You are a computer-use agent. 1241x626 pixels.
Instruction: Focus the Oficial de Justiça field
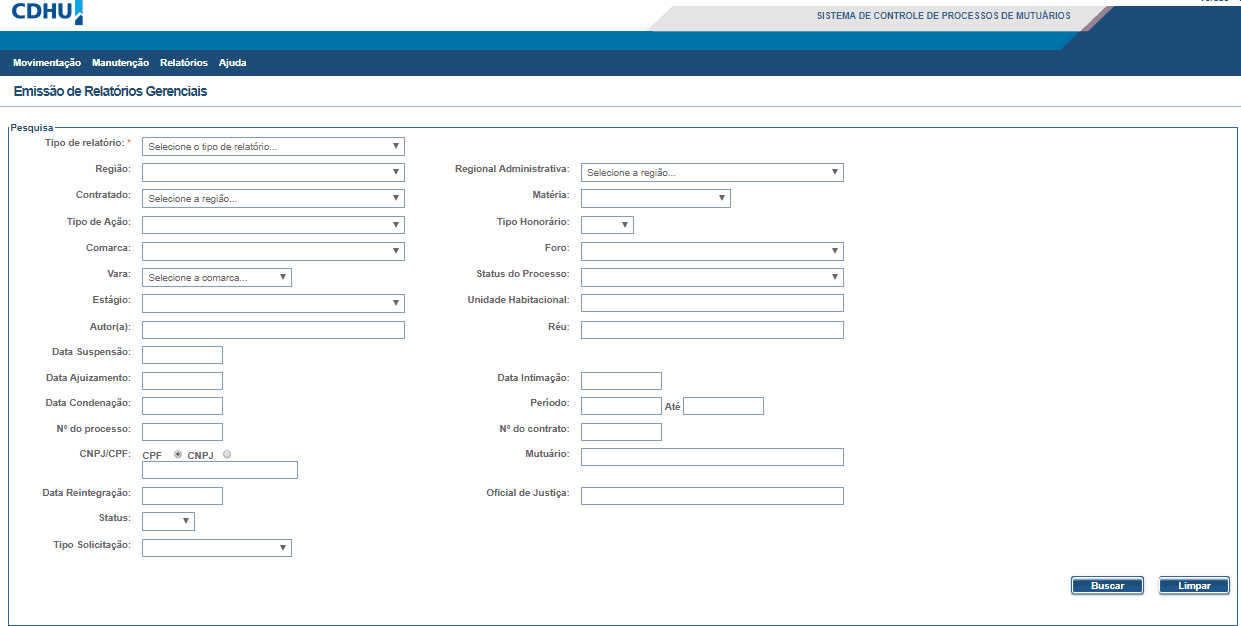(712, 496)
